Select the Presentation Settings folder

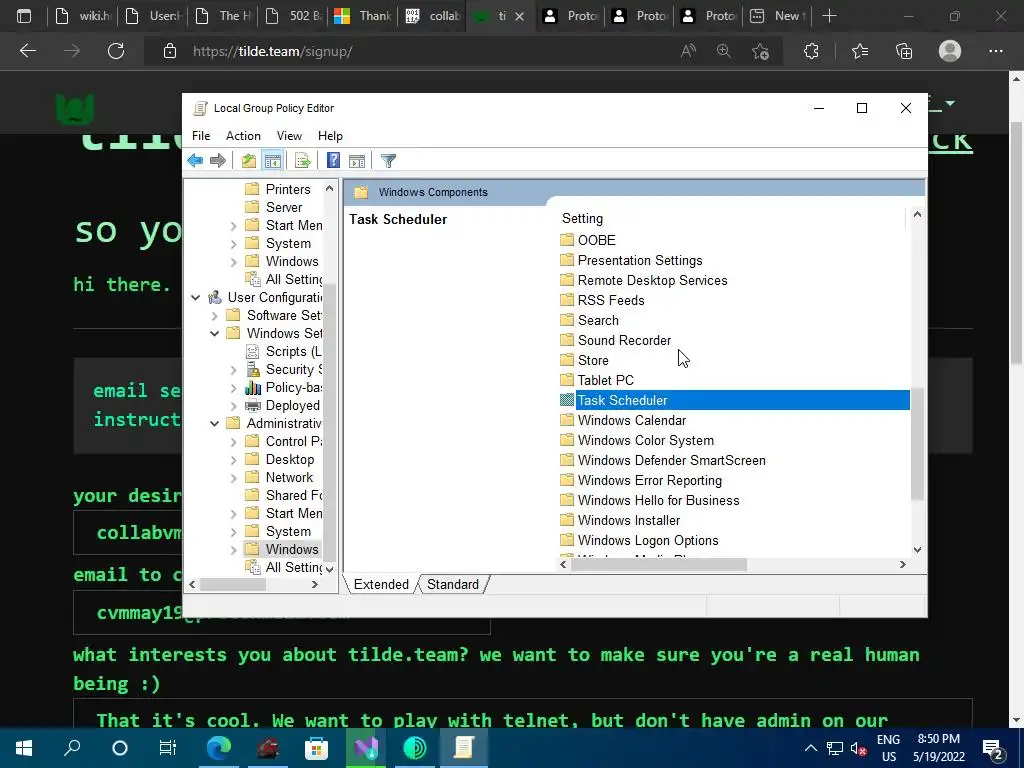(x=640, y=261)
